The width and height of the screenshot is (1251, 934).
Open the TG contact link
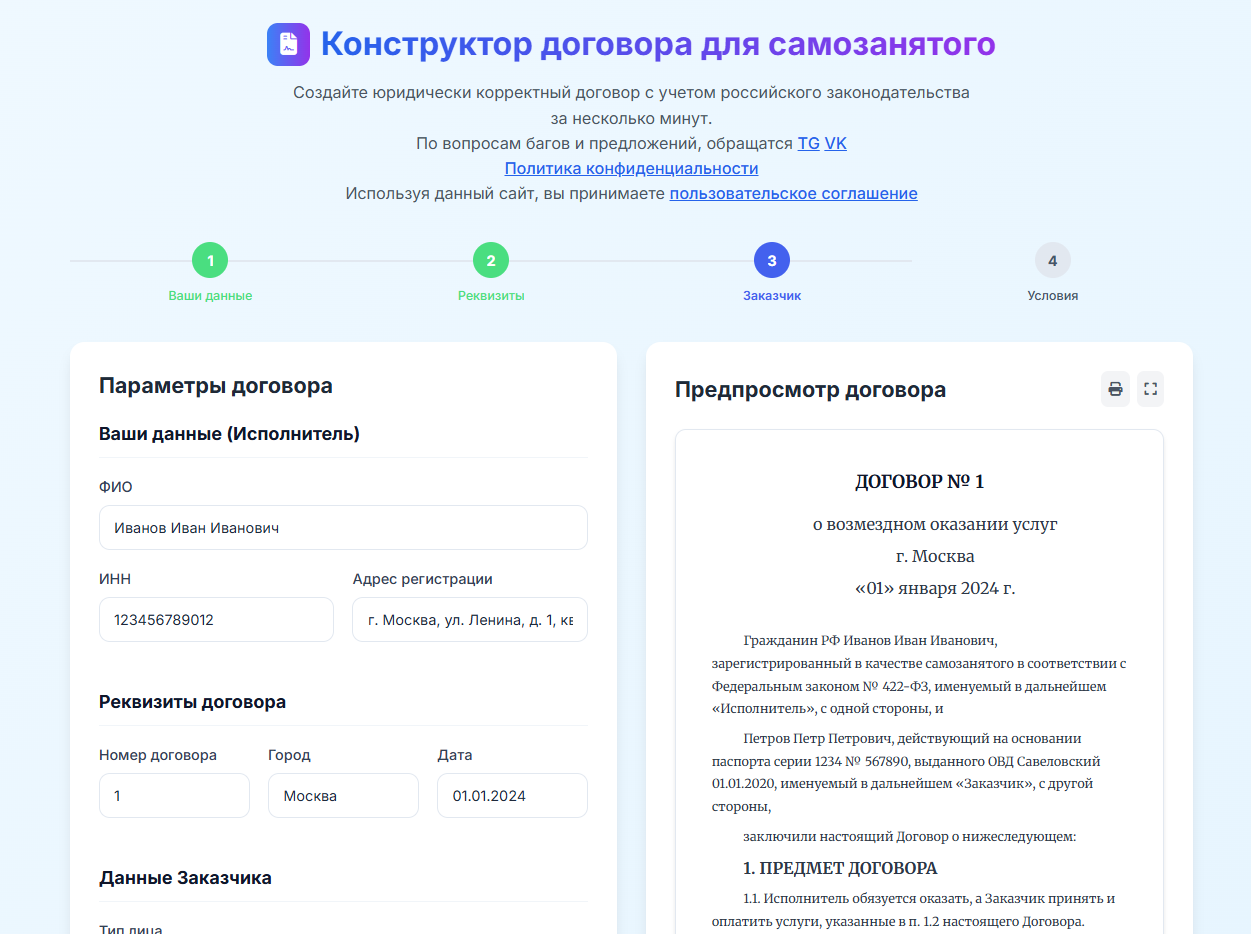coord(808,143)
